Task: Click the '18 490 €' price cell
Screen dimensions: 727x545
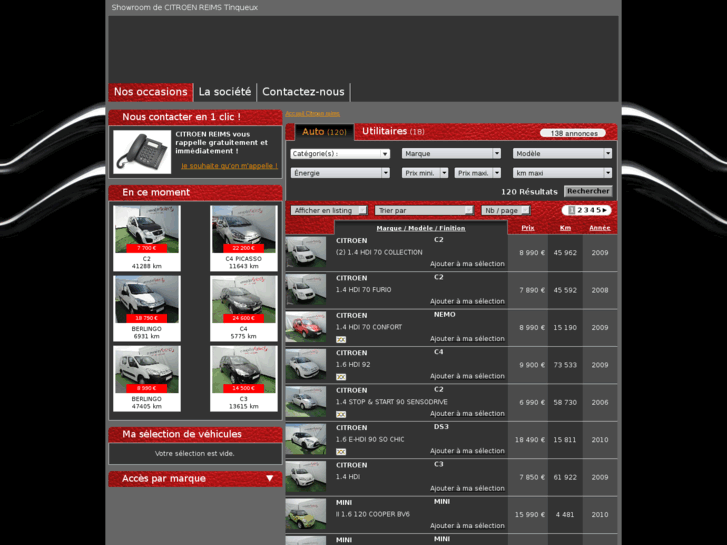Action: point(528,440)
